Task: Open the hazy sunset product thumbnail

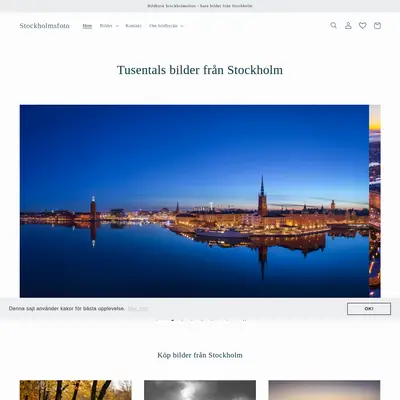Action: click(324, 390)
